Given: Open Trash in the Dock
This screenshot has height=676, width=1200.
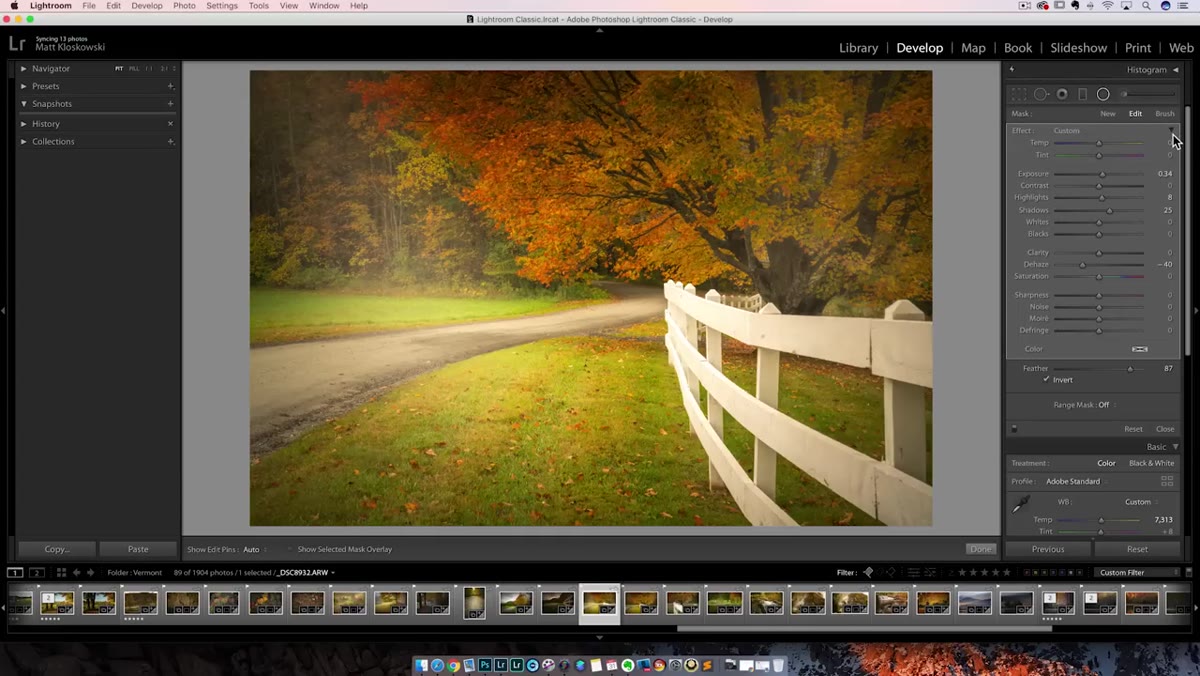Looking at the screenshot, I should (778, 665).
